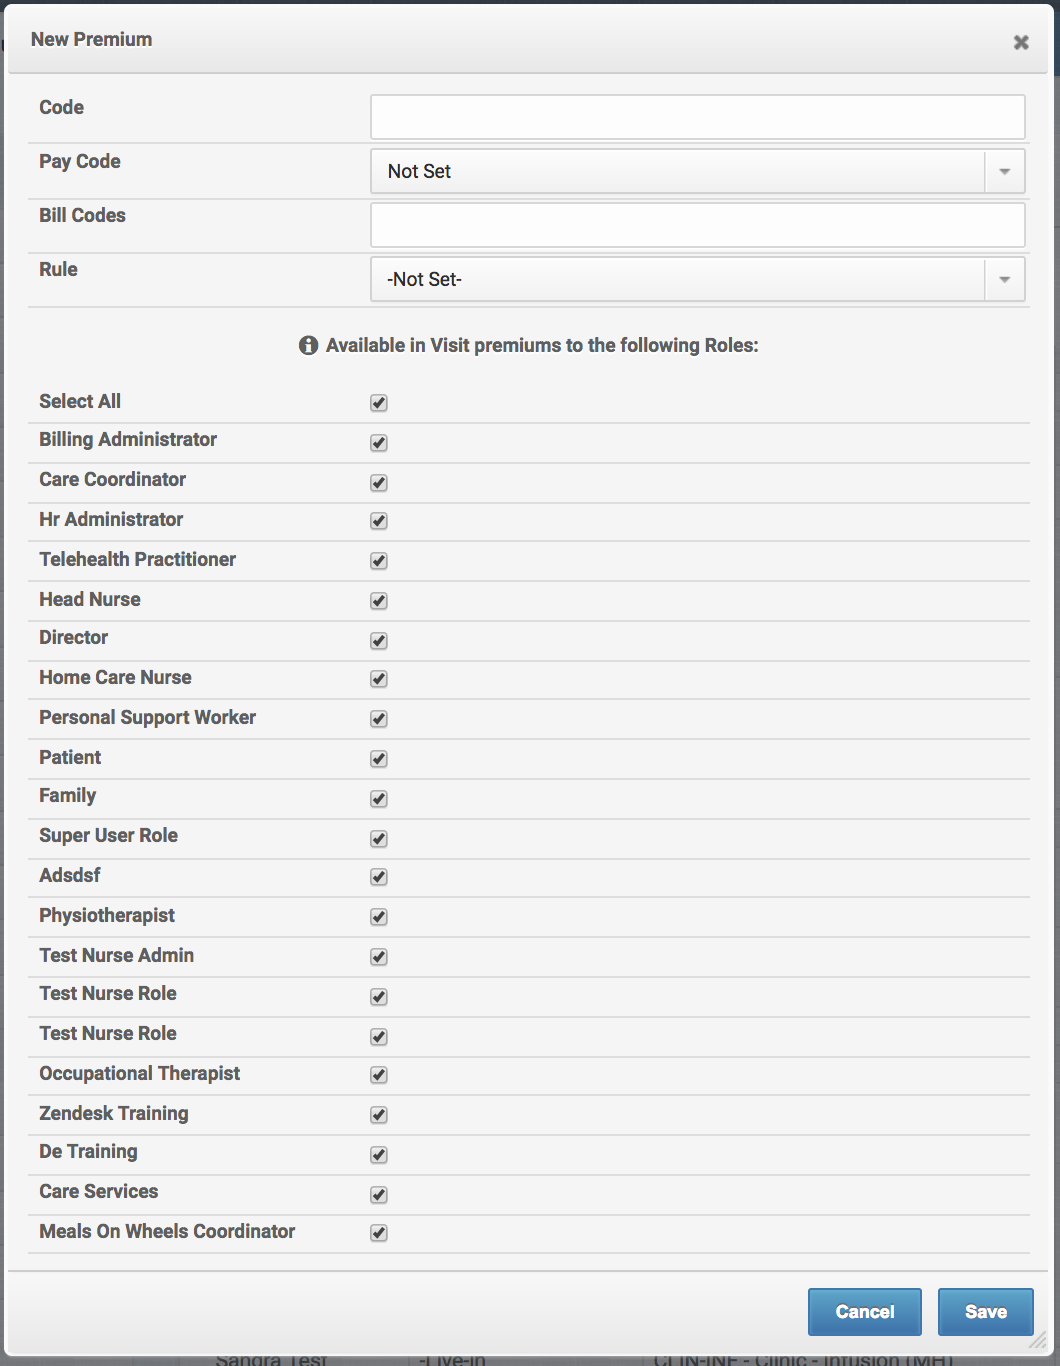Toggle the Occupational Therapist checkbox
The image size is (1060, 1366).
tap(379, 1075)
